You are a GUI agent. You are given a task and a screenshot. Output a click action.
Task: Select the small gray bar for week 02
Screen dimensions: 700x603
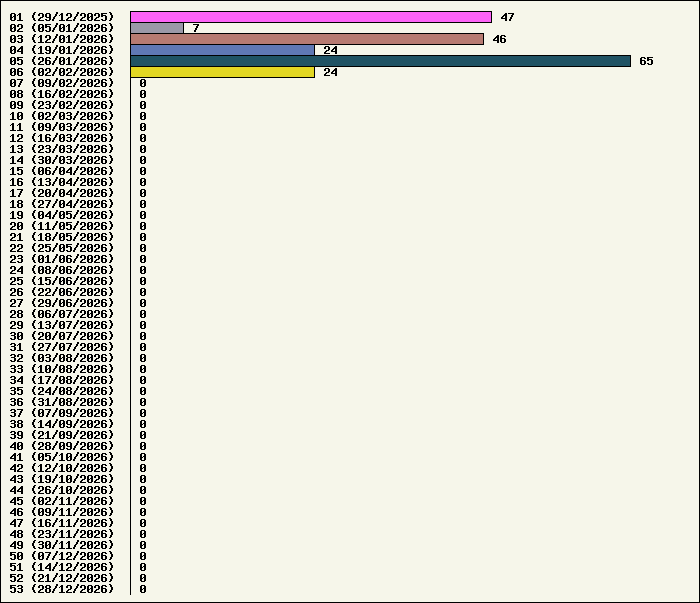157,28
